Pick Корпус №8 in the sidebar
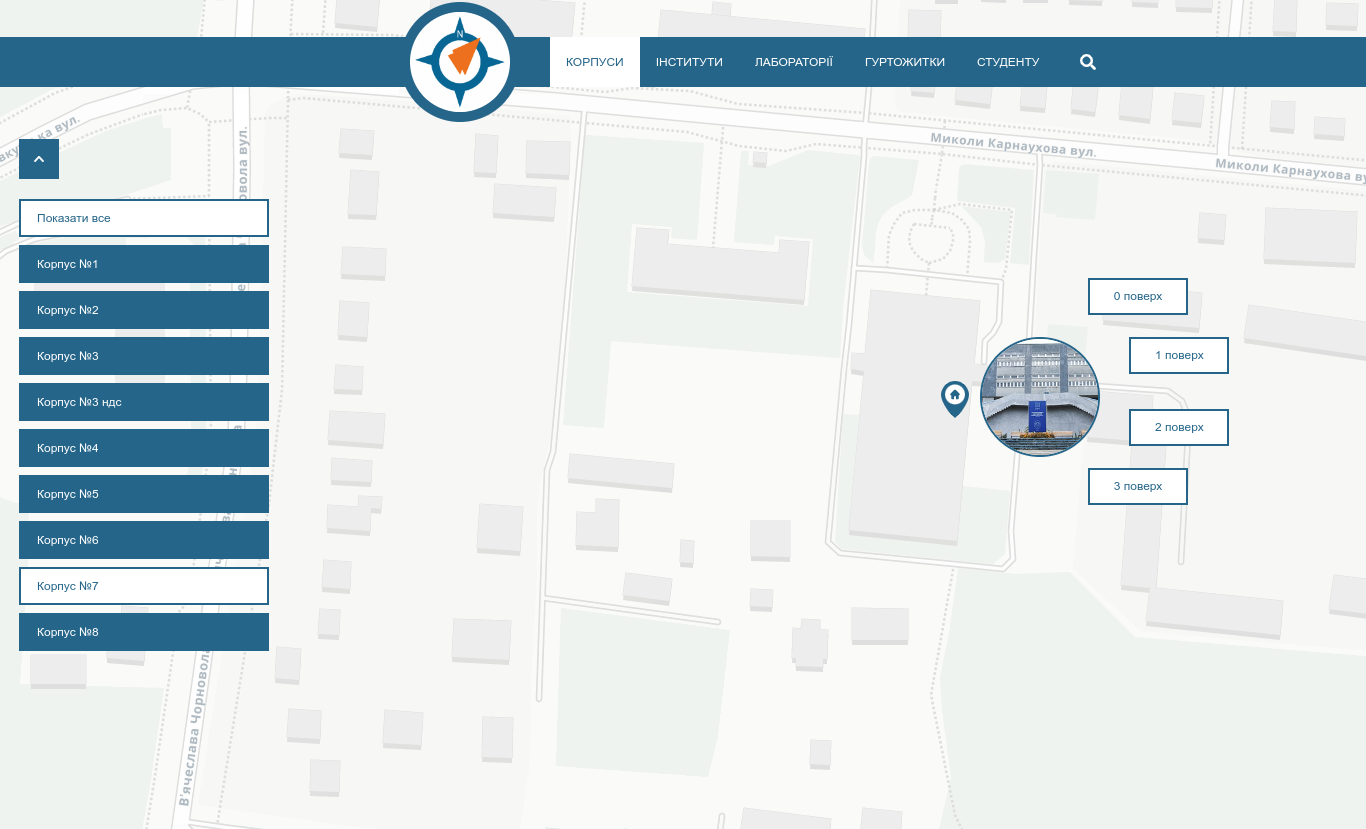 (x=144, y=632)
